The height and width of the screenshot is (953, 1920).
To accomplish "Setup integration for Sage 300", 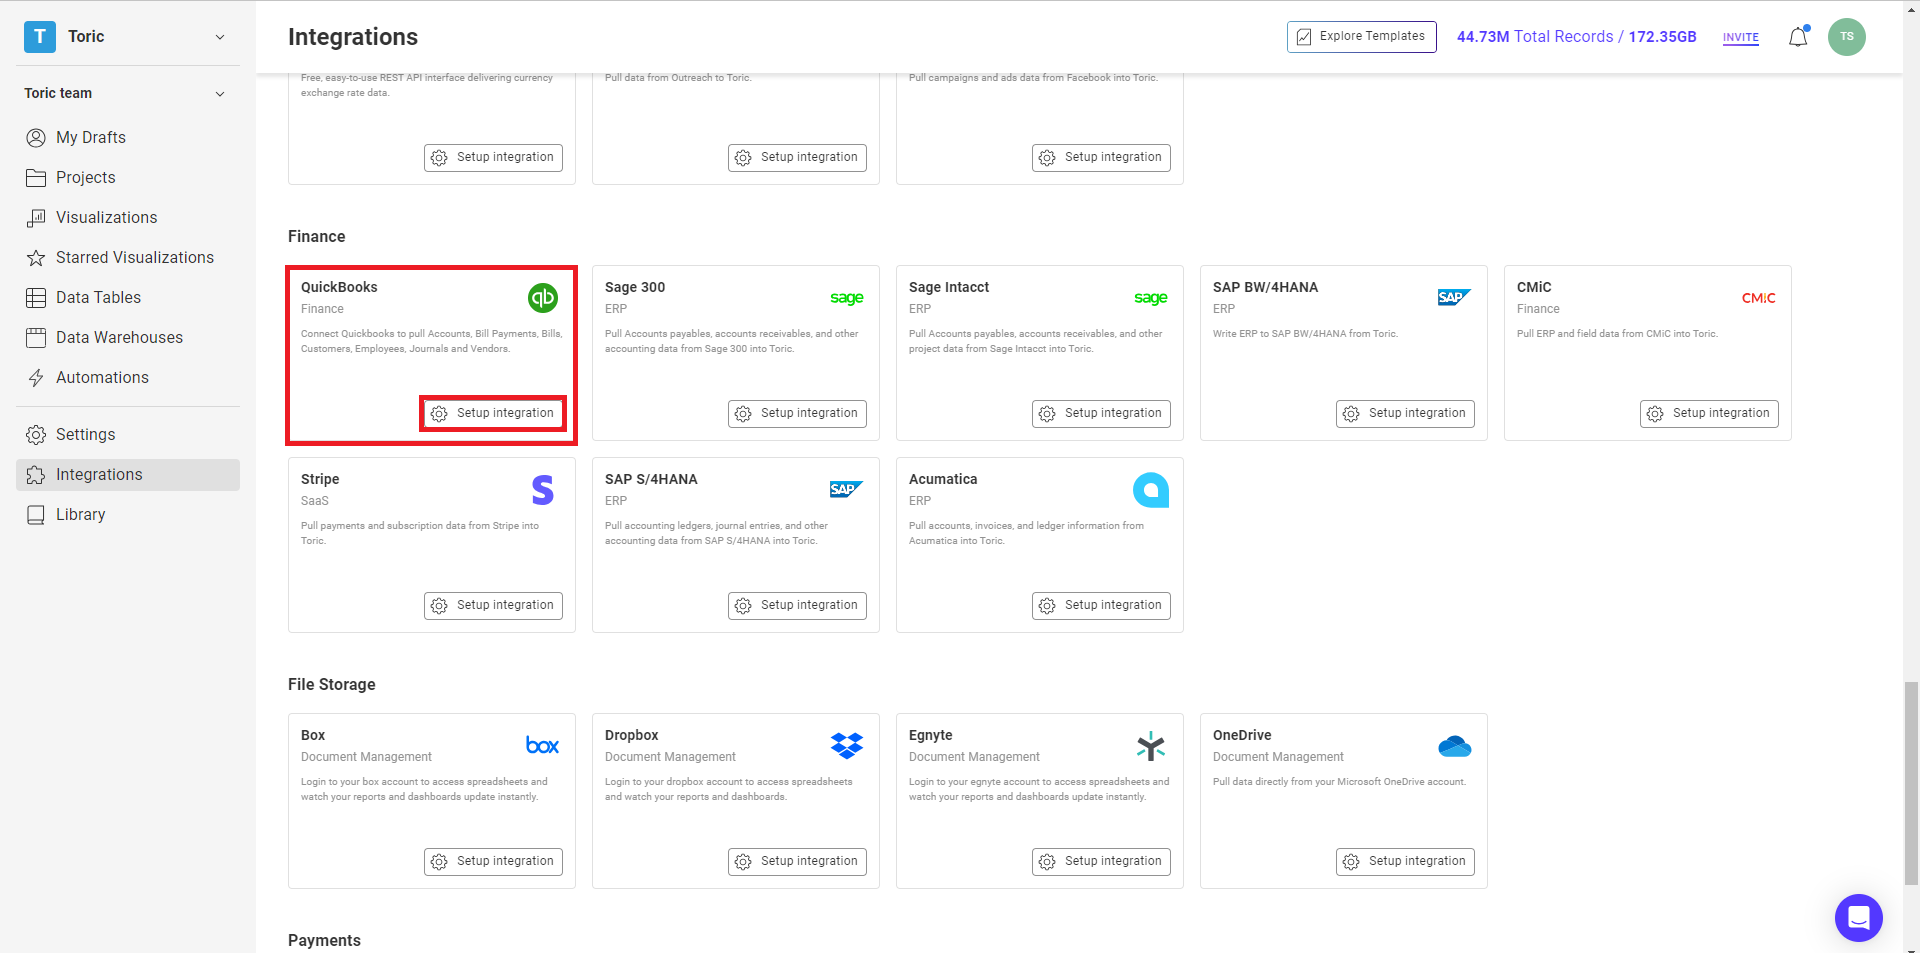I will click(x=797, y=414).
